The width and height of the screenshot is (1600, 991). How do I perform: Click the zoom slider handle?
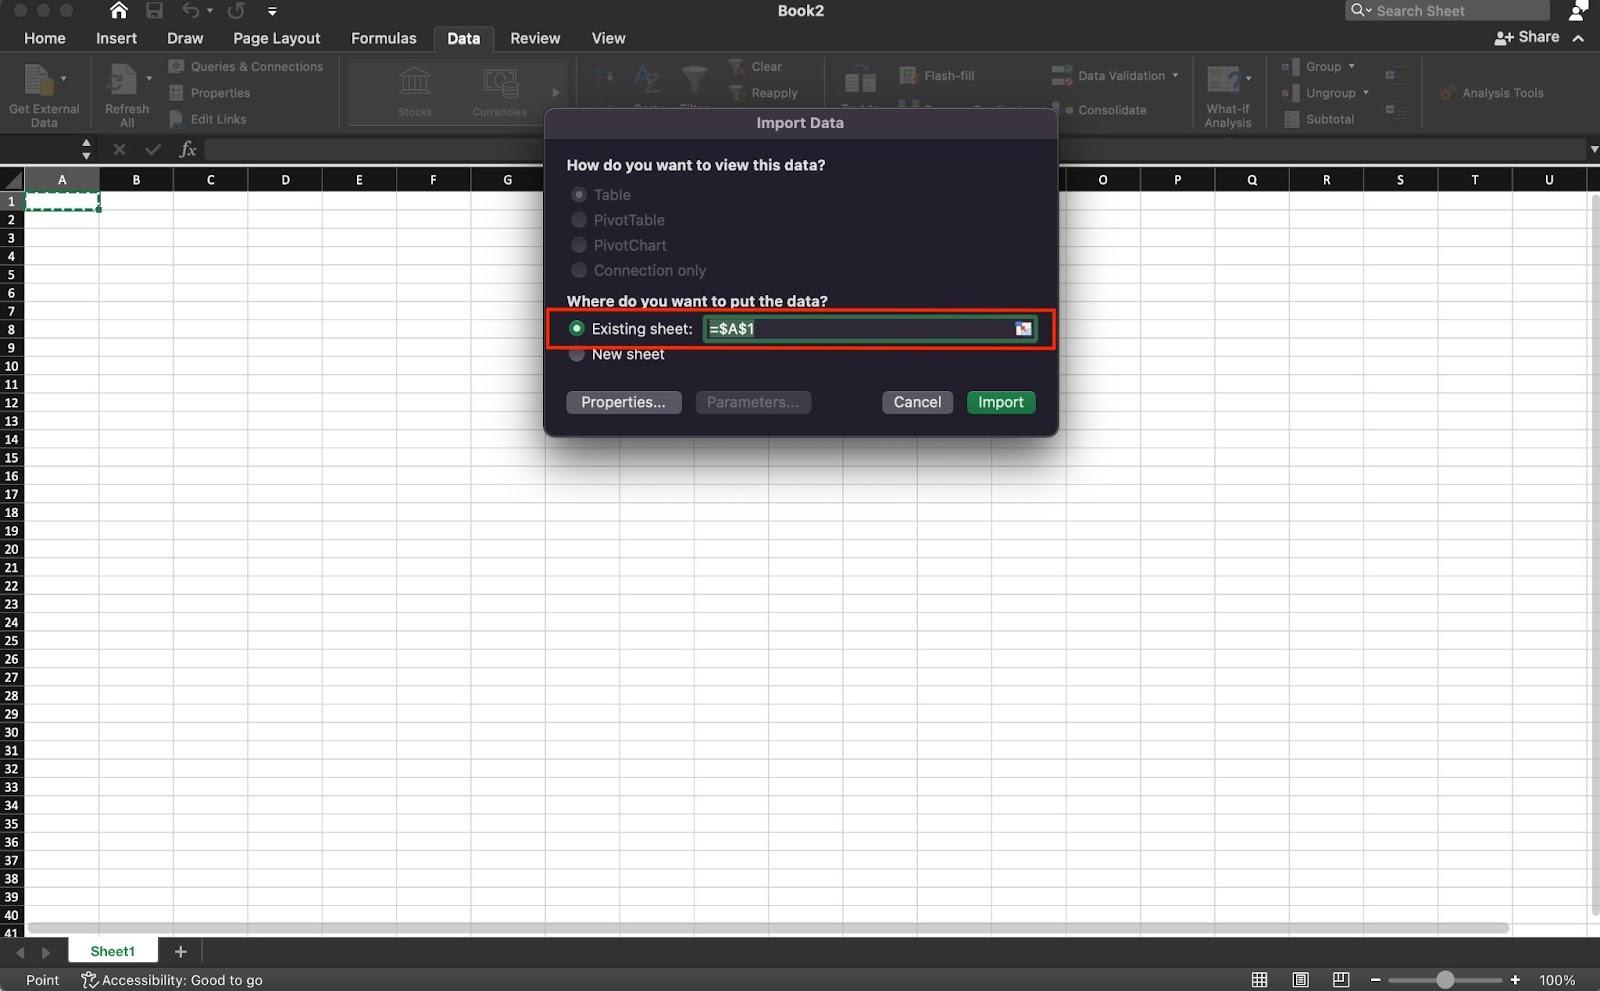tap(1445, 980)
